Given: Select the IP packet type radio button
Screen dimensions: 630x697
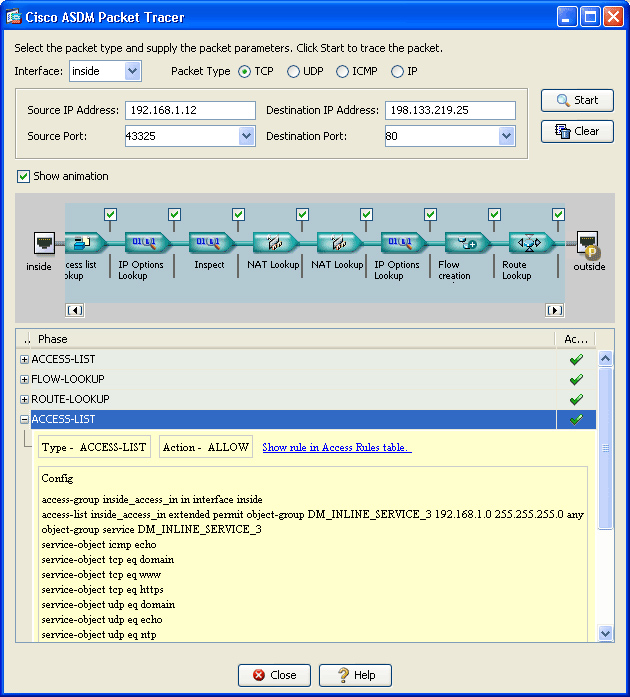Looking at the screenshot, I should click(397, 72).
